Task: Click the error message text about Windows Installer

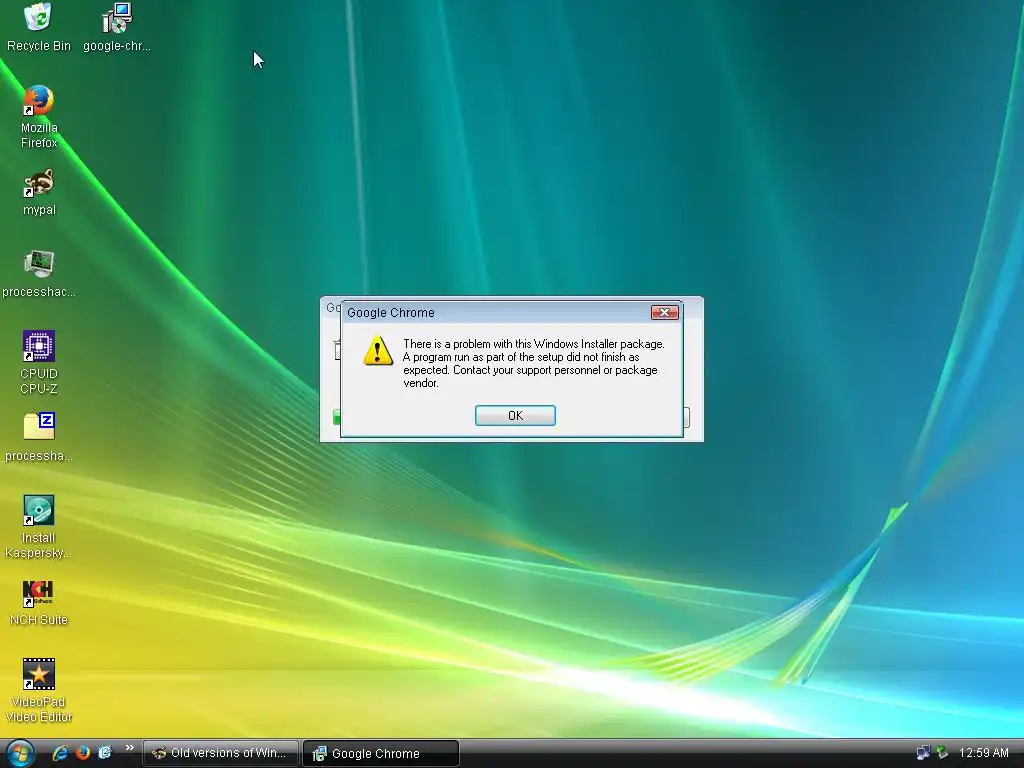Action: (534, 363)
